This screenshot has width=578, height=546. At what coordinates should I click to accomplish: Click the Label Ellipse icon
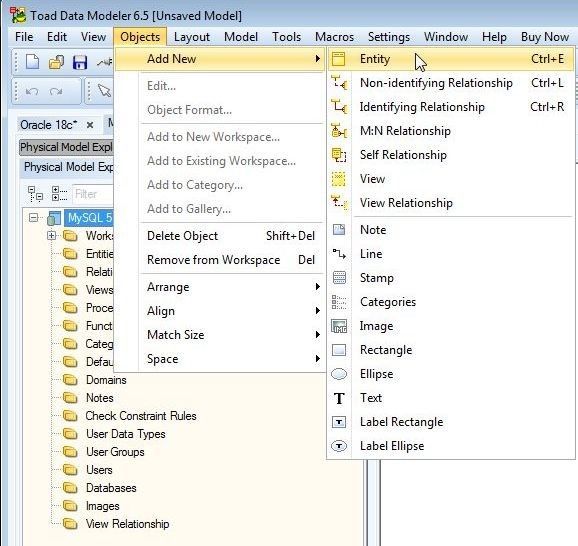coord(339,446)
